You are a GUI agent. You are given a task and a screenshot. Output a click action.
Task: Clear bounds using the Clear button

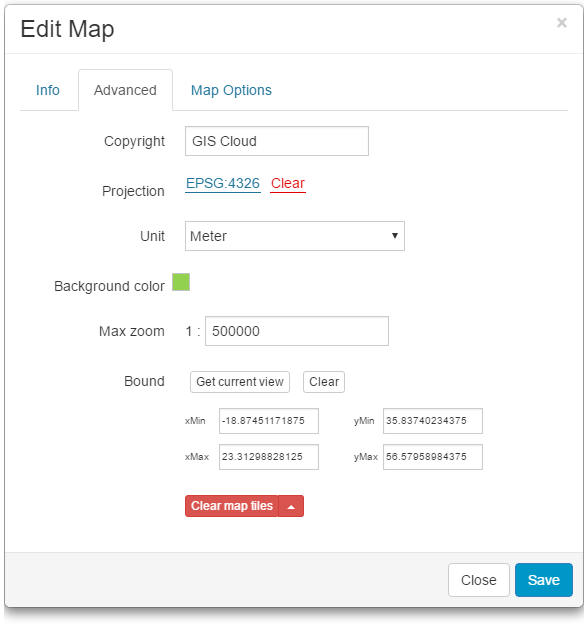point(324,382)
